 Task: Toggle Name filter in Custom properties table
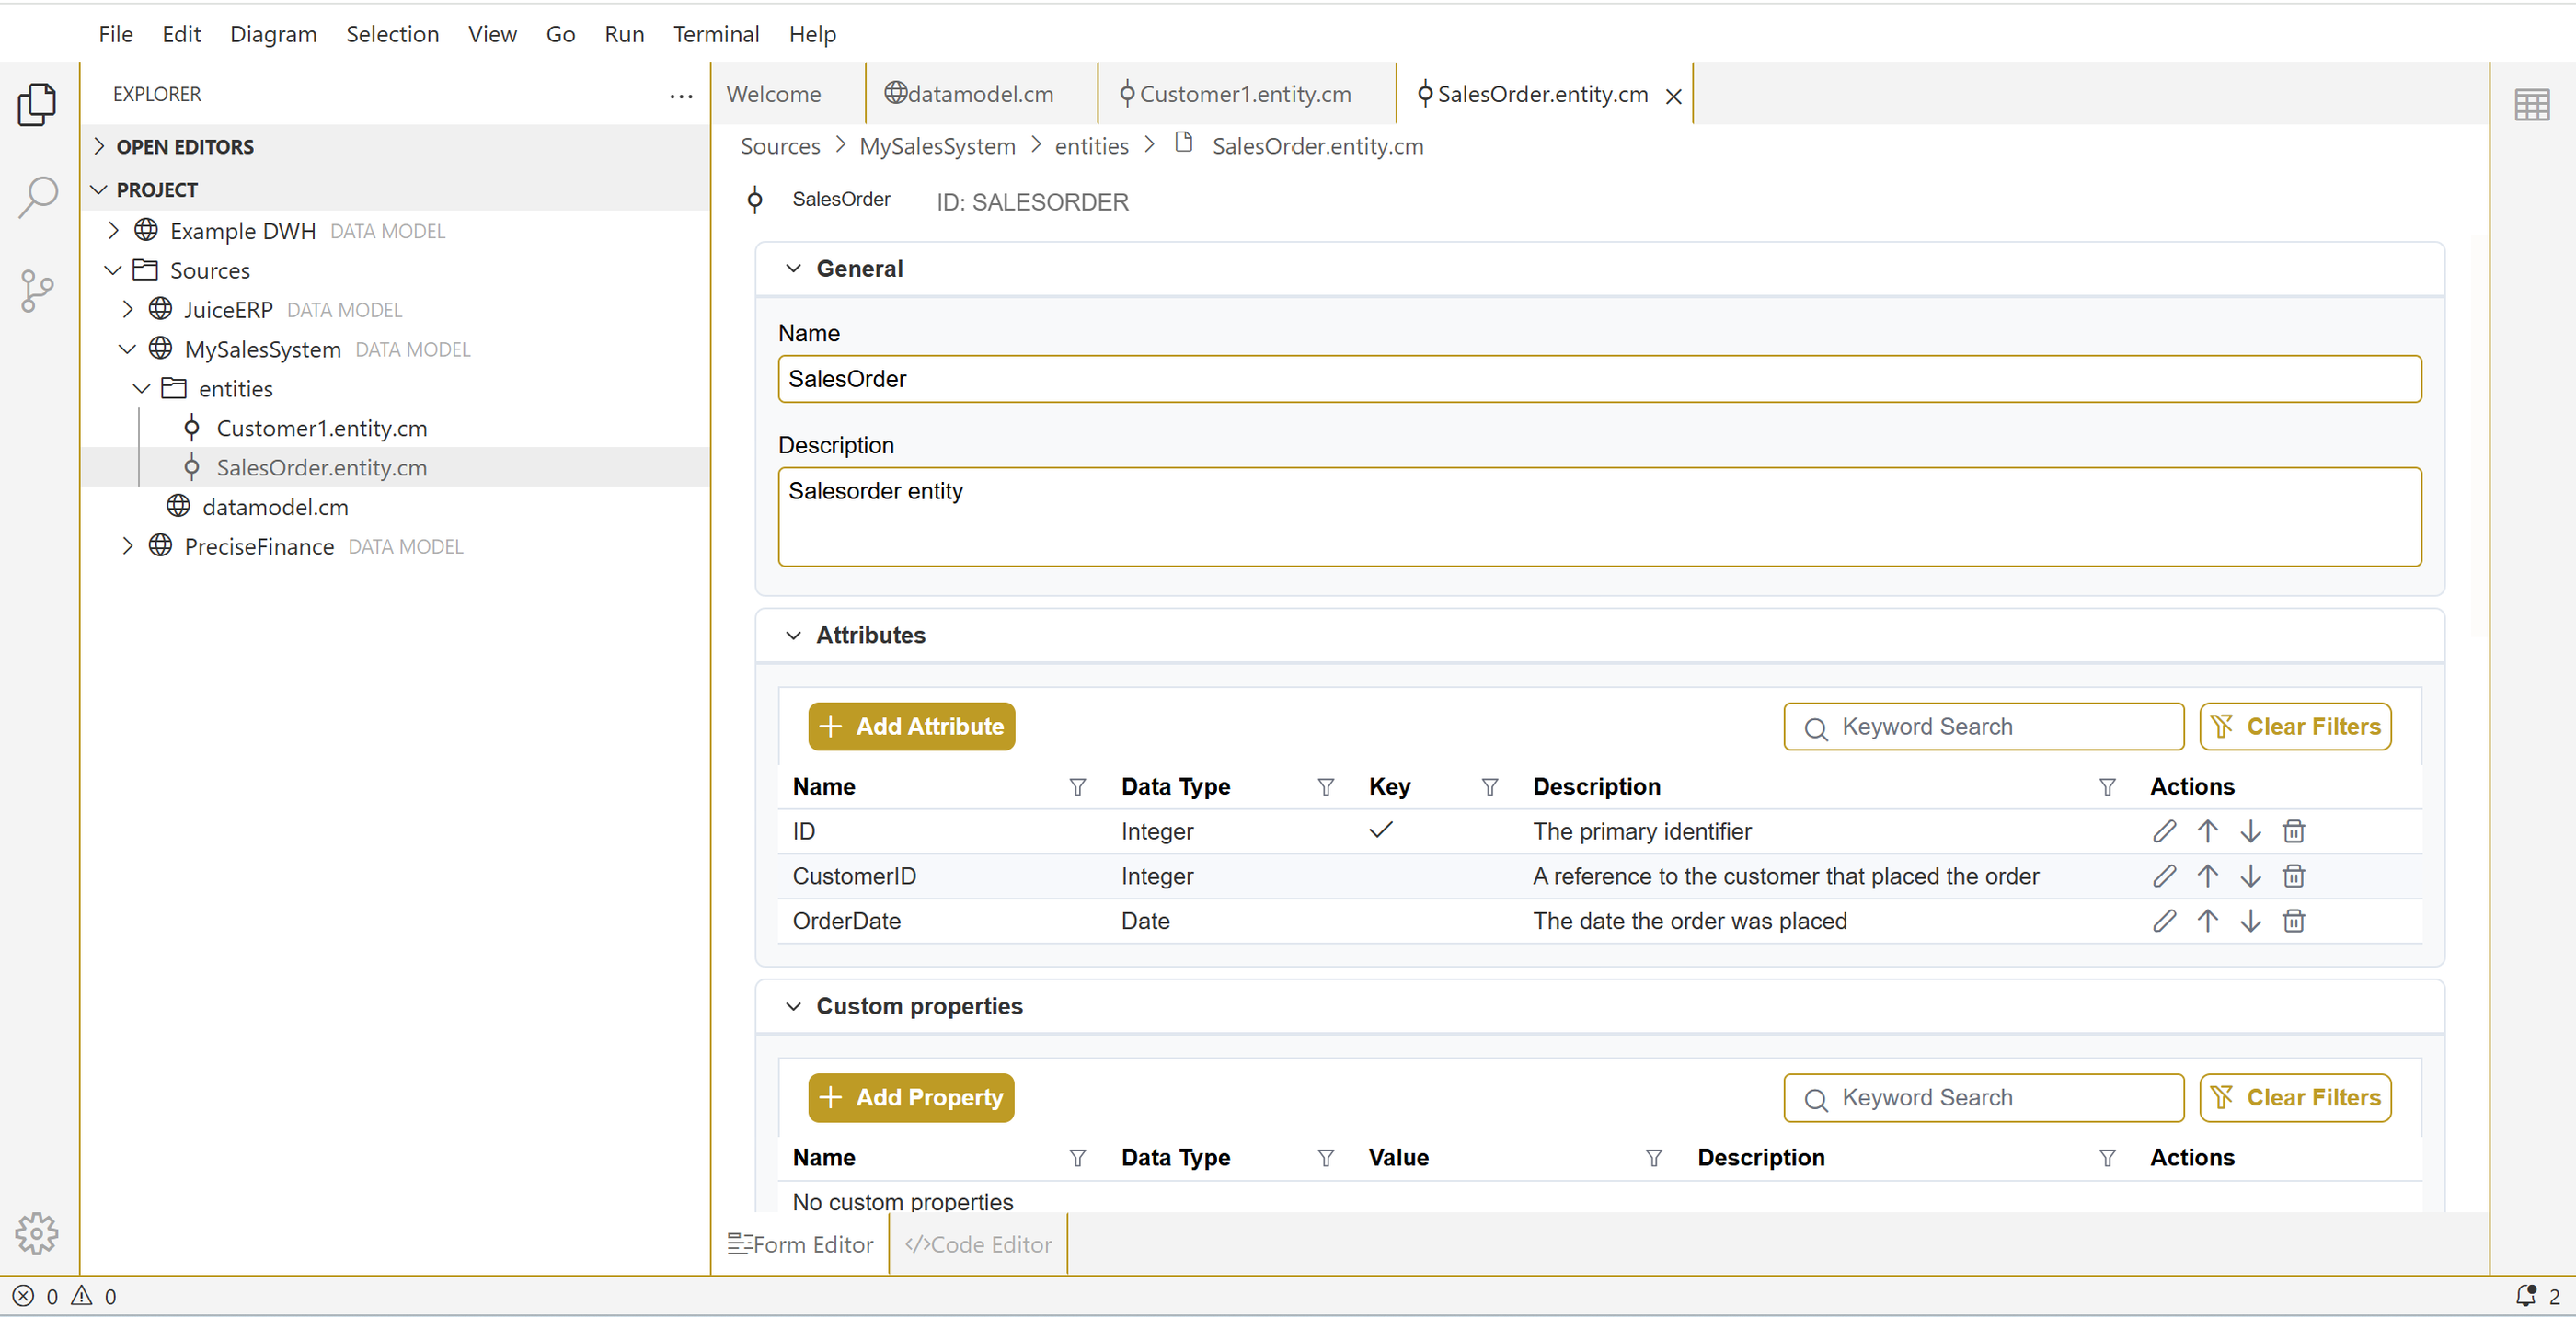[1078, 1158]
